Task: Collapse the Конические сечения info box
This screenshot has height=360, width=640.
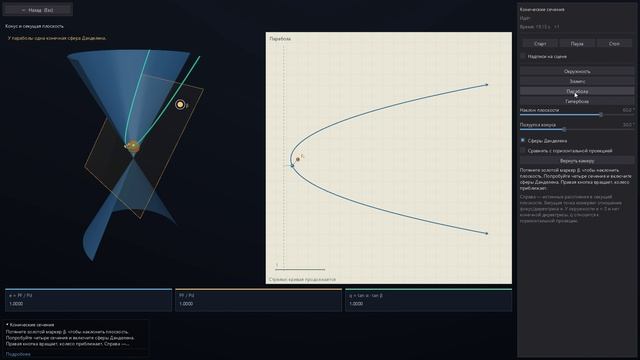Action: [x=7, y=324]
